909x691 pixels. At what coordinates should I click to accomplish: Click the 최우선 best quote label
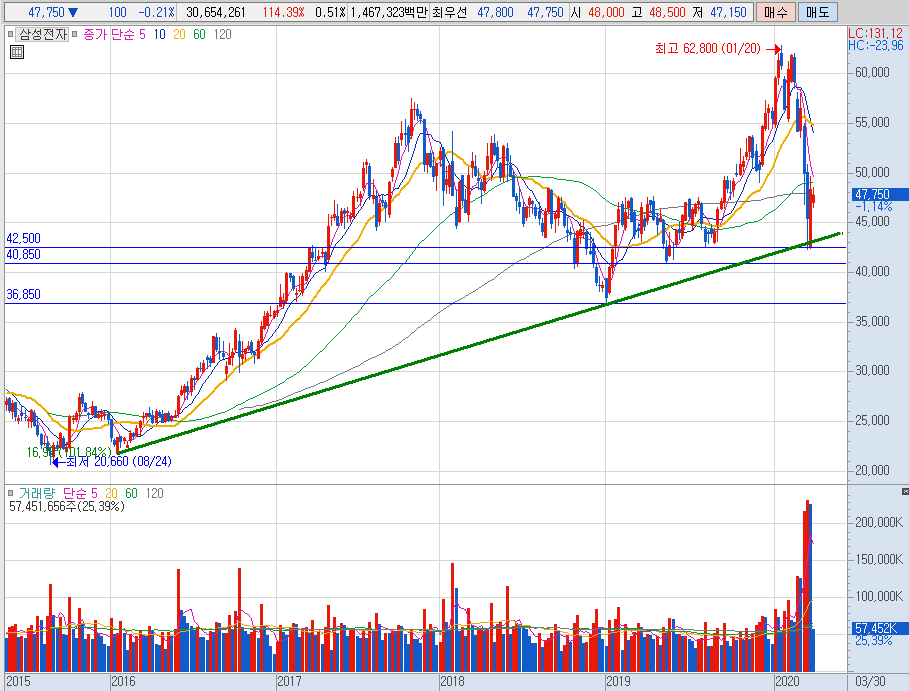coord(449,12)
